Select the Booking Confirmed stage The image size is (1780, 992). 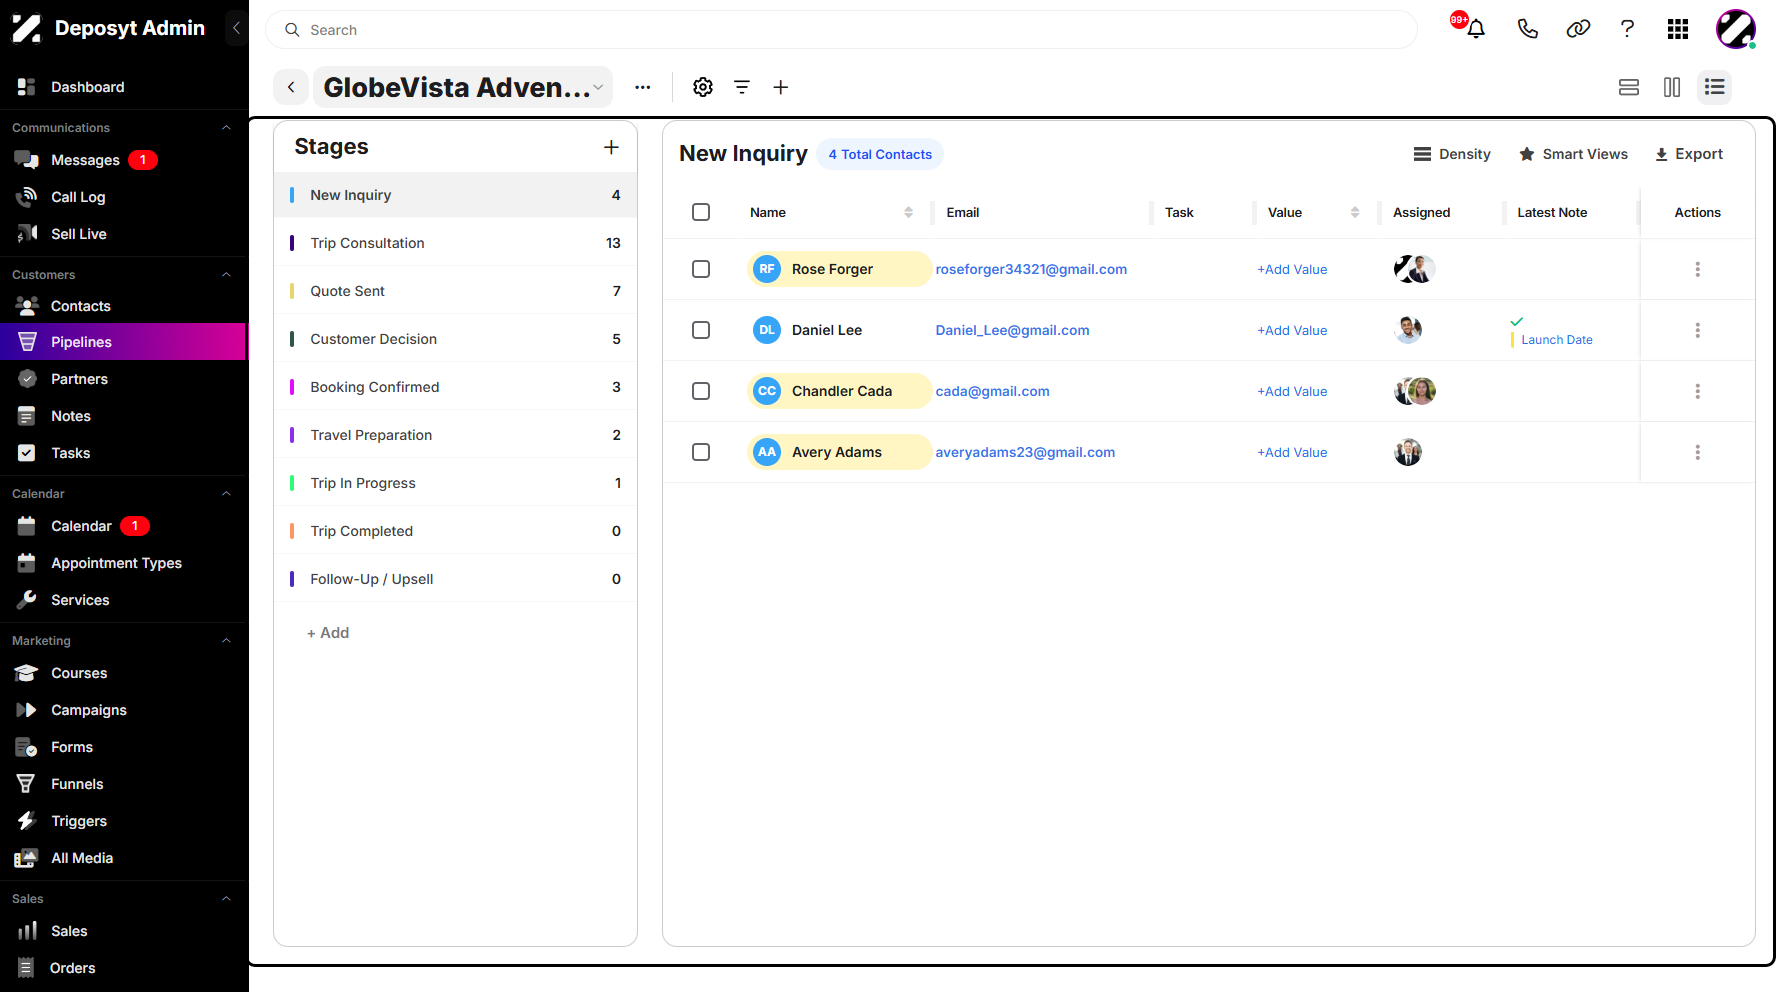point(455,387)
